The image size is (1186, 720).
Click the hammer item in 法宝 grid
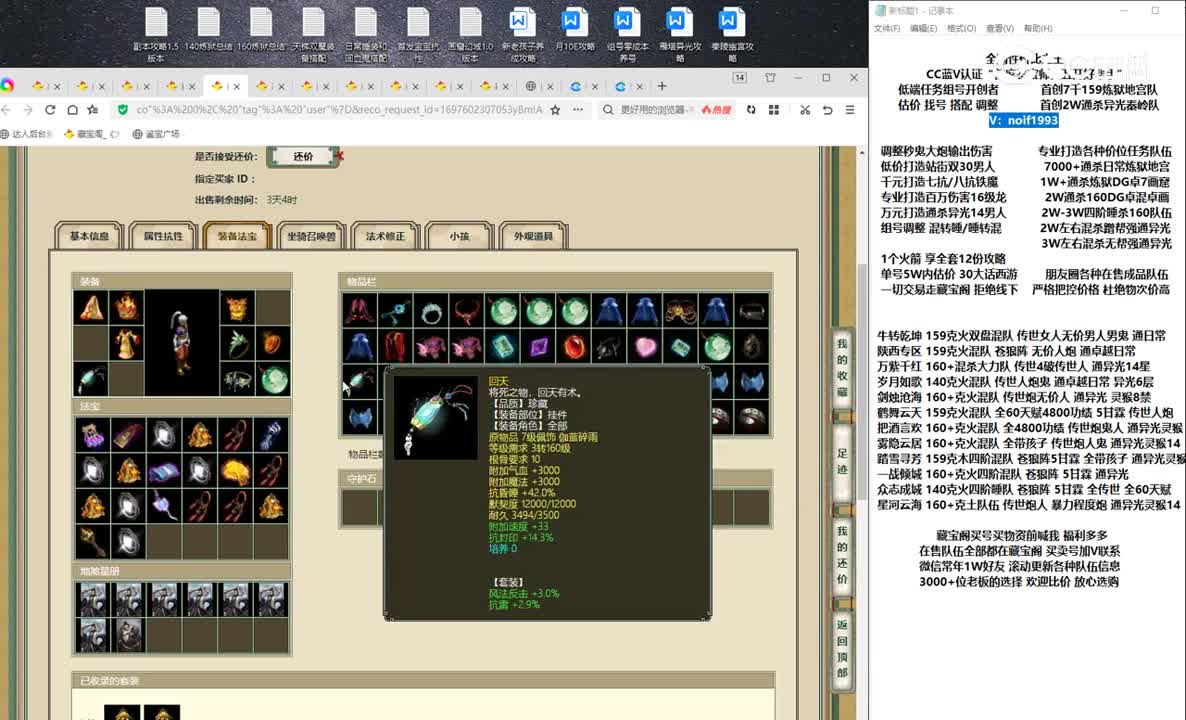92,541
